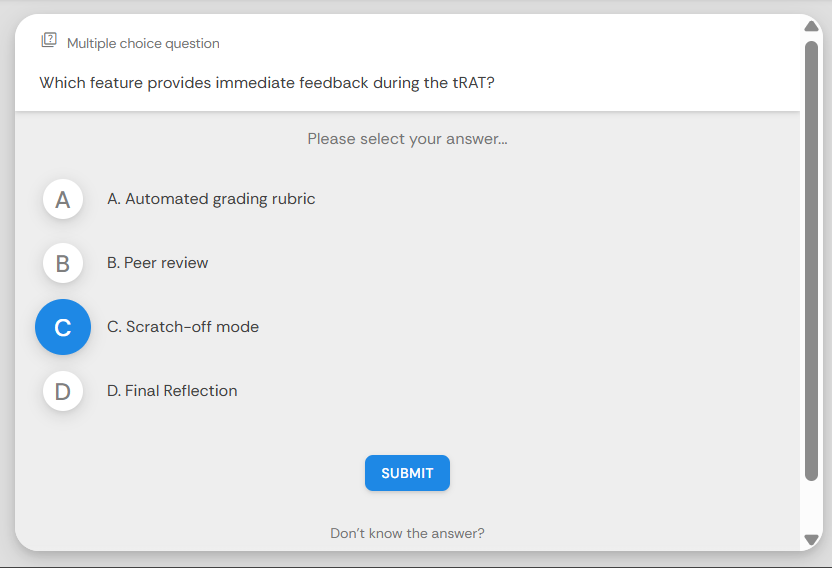832x568 pixels.
Task: Click the tRAT feedback question text
Action: point(267,83)
